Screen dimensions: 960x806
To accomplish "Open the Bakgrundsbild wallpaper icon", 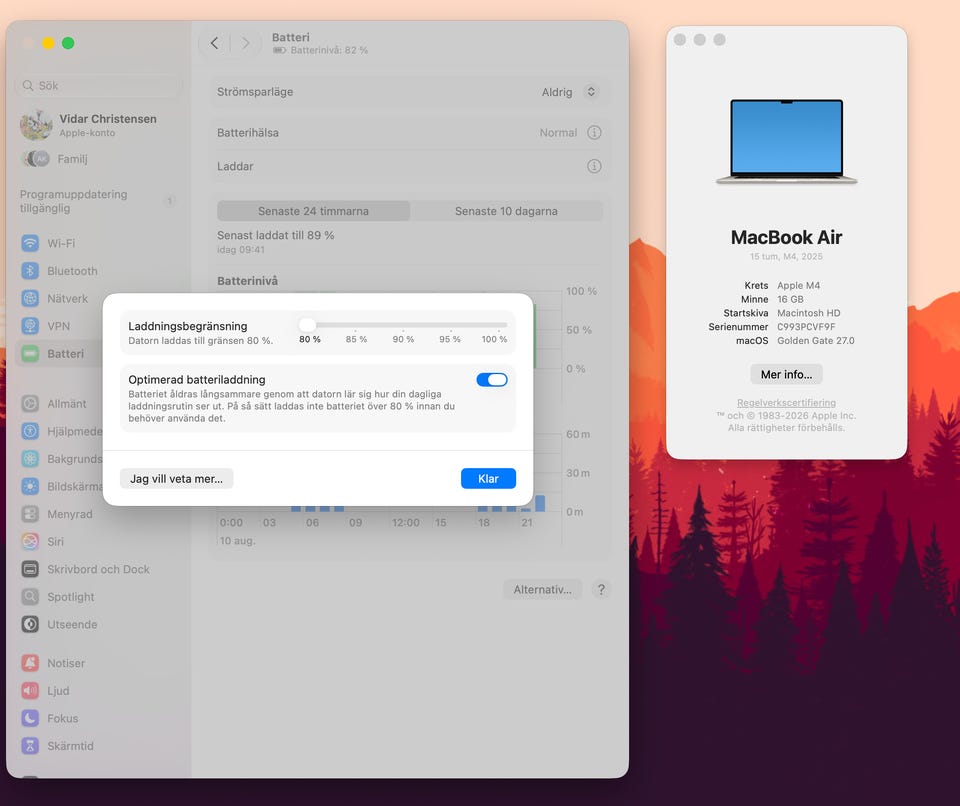I will pyautogui.click(x=30, y=459).
